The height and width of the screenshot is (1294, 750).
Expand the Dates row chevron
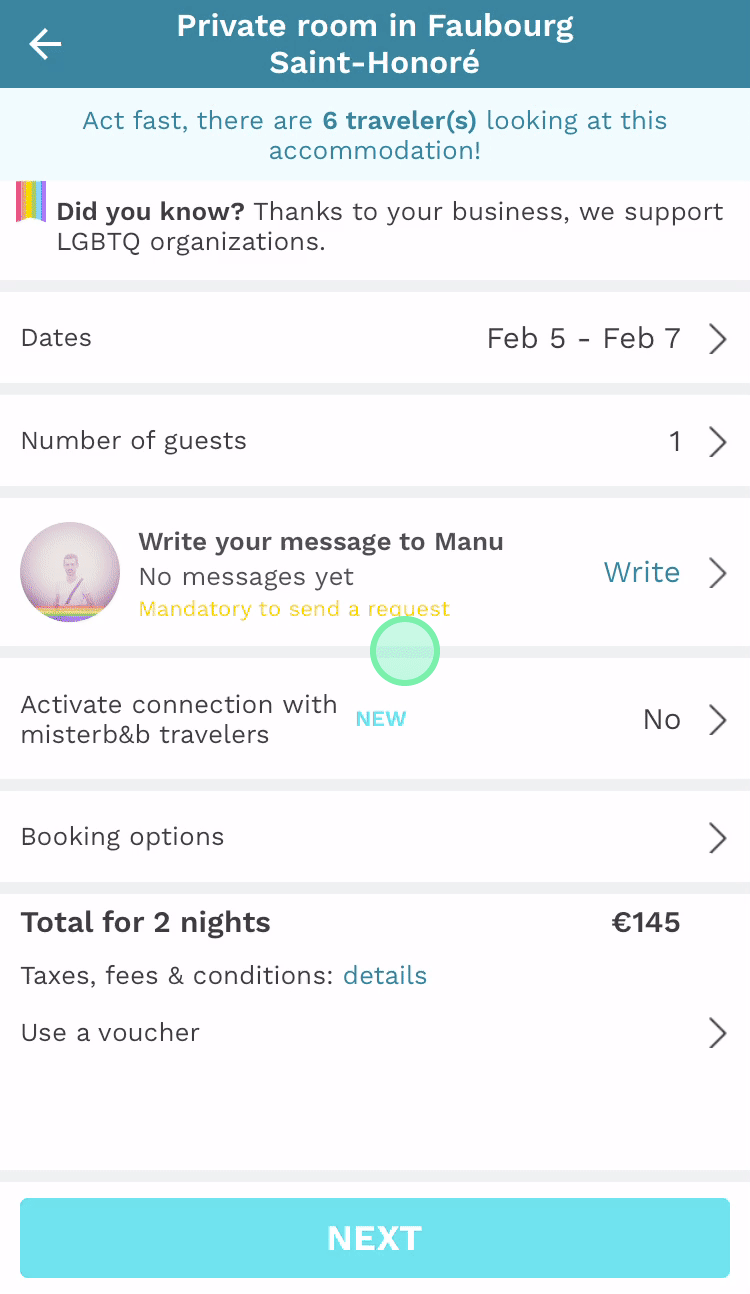[717, 339]
